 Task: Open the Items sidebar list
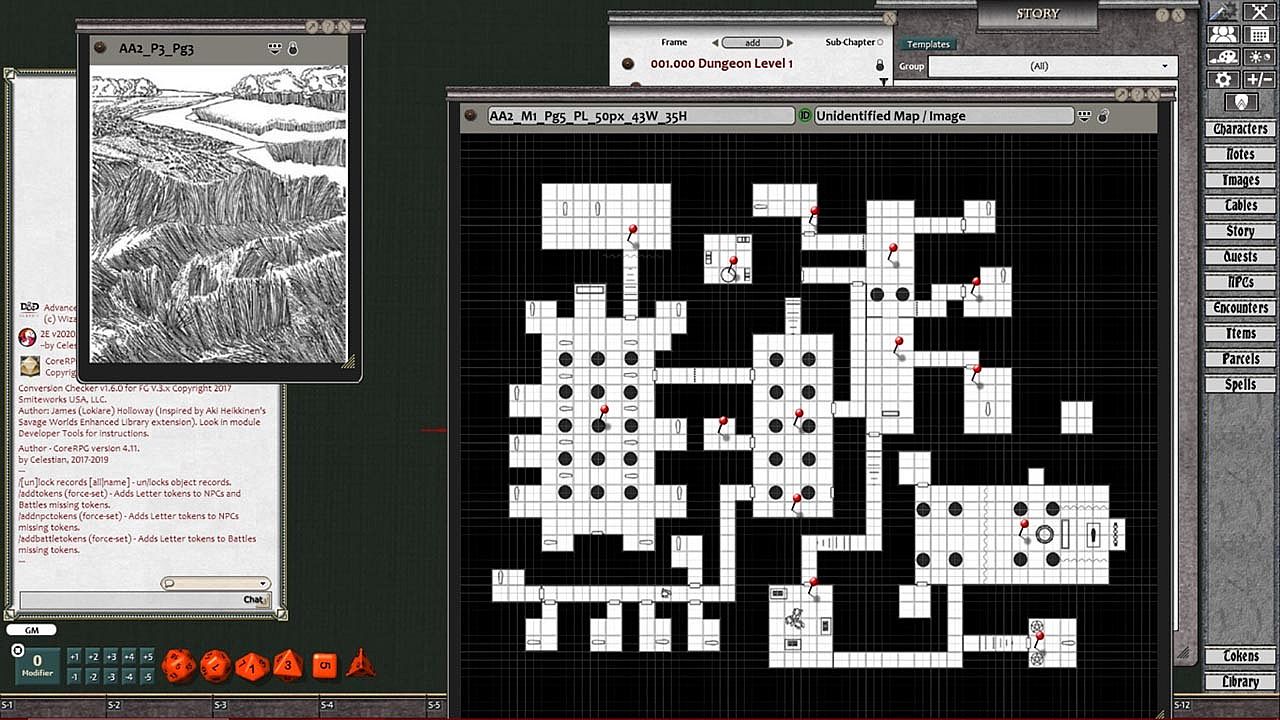(x=1240, y=333)
